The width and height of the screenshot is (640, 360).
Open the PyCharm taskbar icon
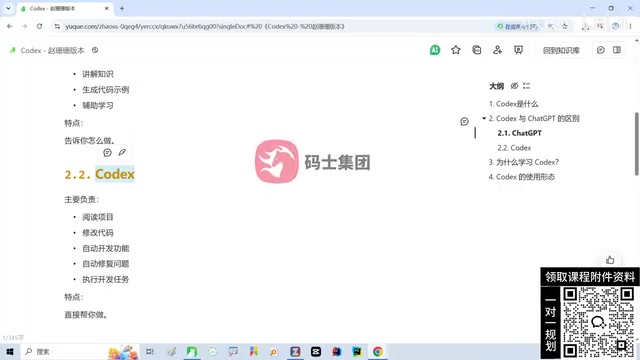click(x=357, y=351)
